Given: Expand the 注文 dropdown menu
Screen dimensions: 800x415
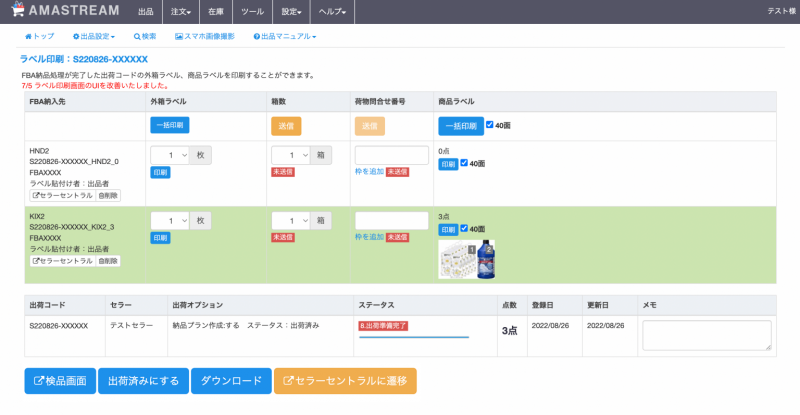Looking at the screenshot, I should [181, 11].
